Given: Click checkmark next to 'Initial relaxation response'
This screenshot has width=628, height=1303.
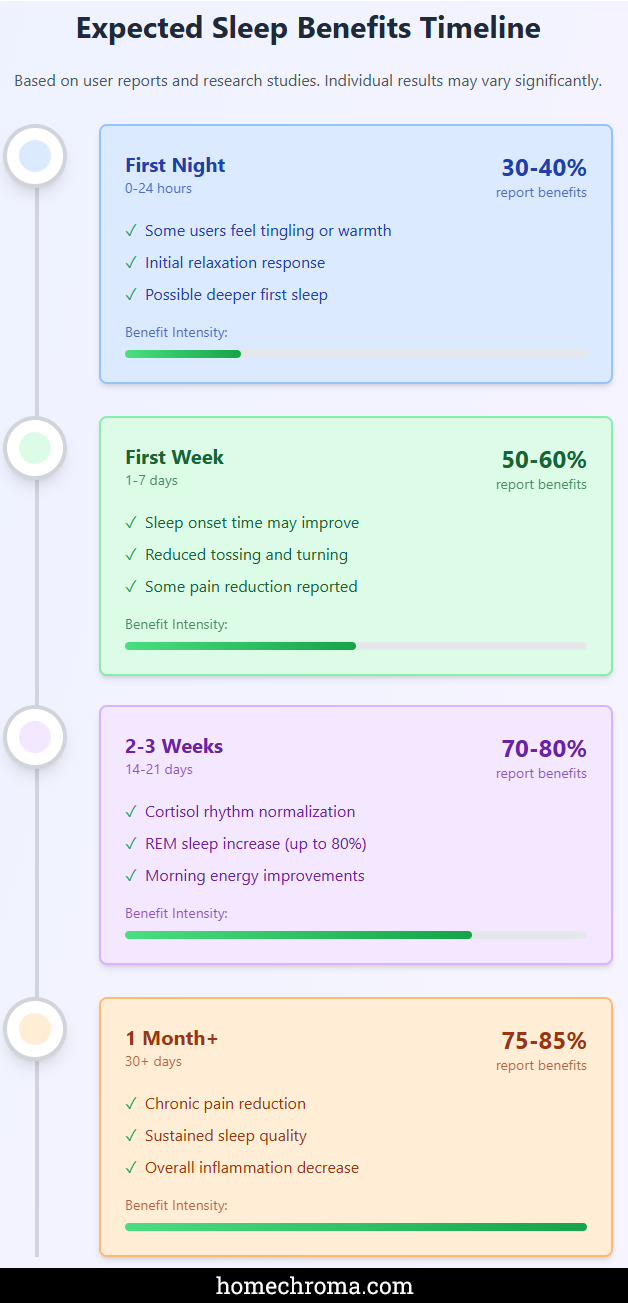Looking at the screenshot, I should 131,263.
